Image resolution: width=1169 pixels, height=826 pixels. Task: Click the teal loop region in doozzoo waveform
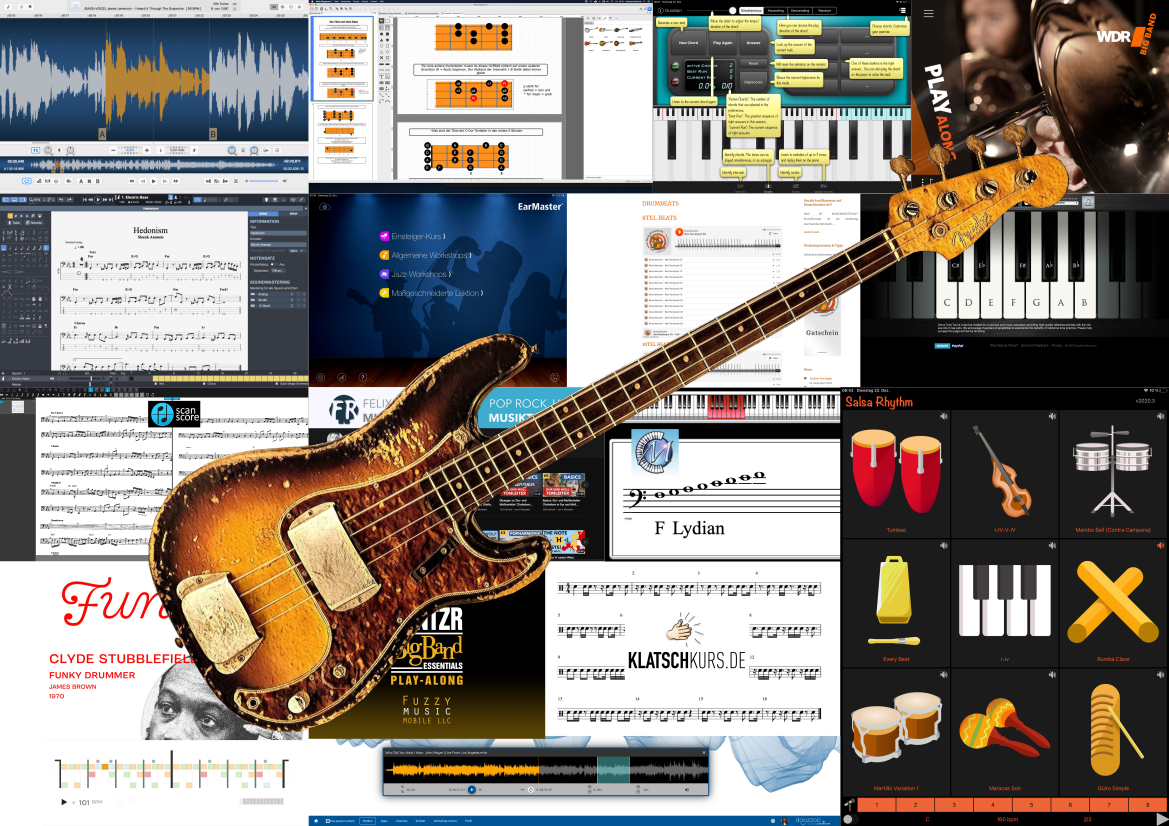click(x=614, y=769)
